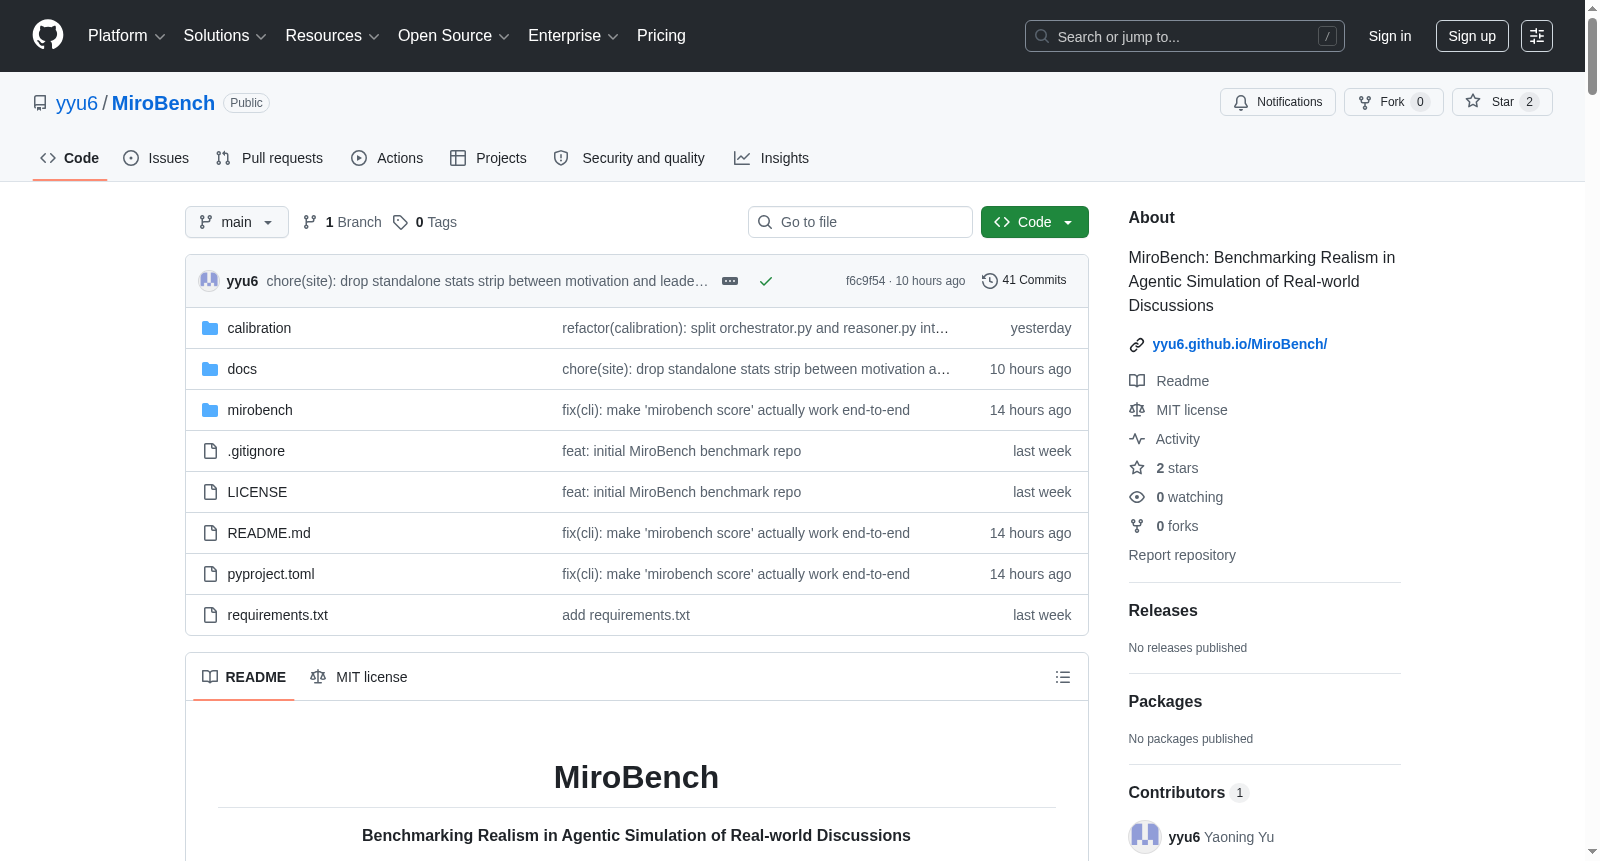View the green commit status check mark
1600x861 pixels.
click(766, 281)
